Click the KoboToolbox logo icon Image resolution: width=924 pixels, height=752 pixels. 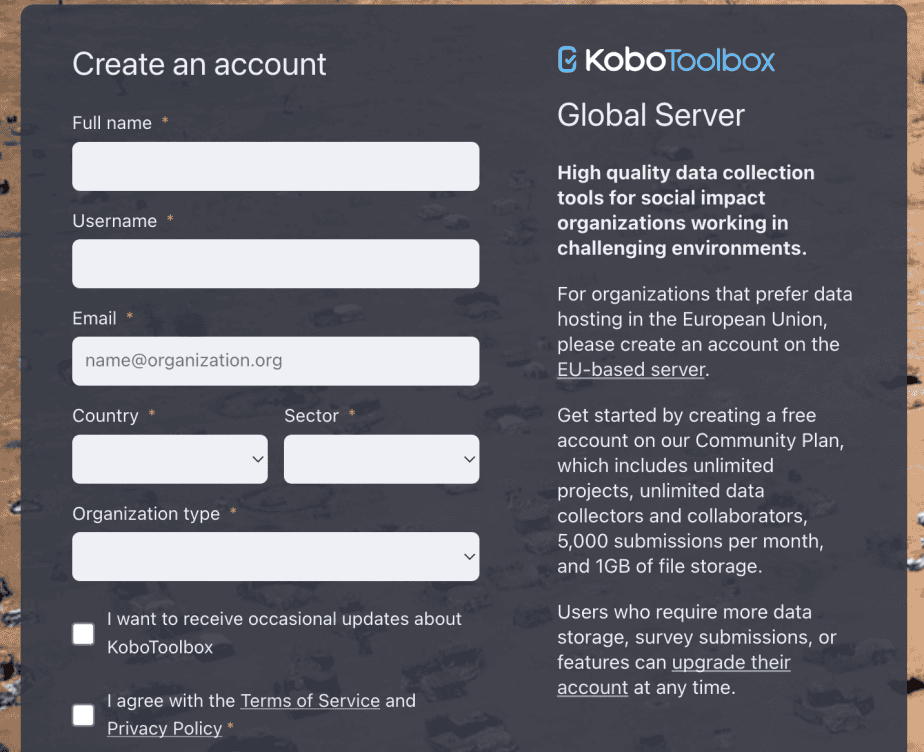567,60
